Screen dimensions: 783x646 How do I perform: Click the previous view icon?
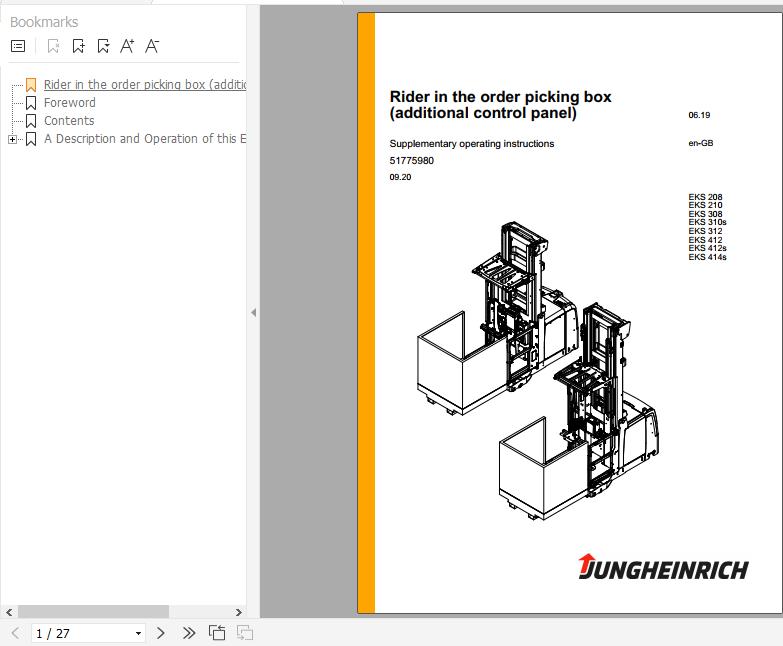pyautogui.click(x=217, y=633)
